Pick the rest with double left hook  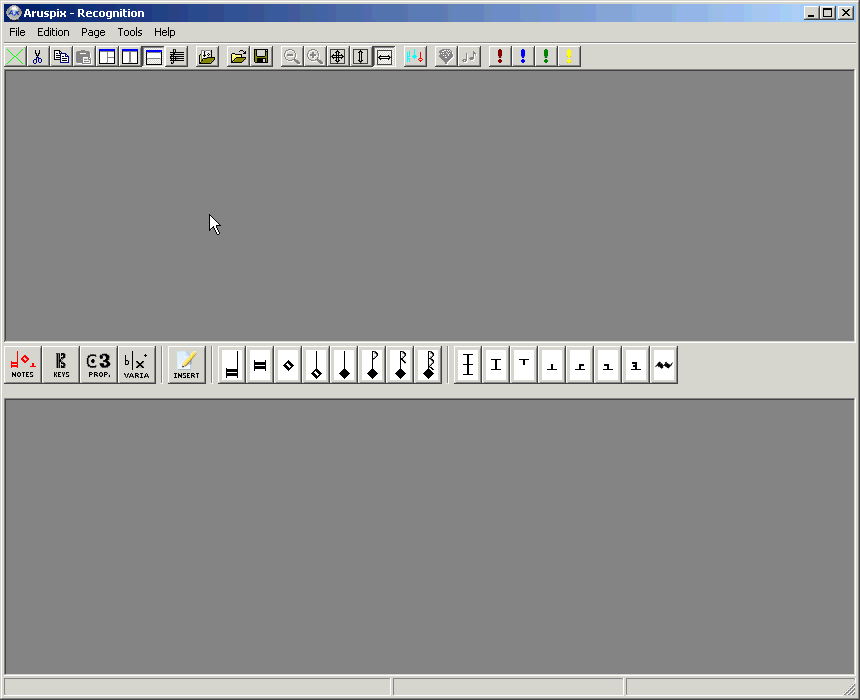(636, 365)
